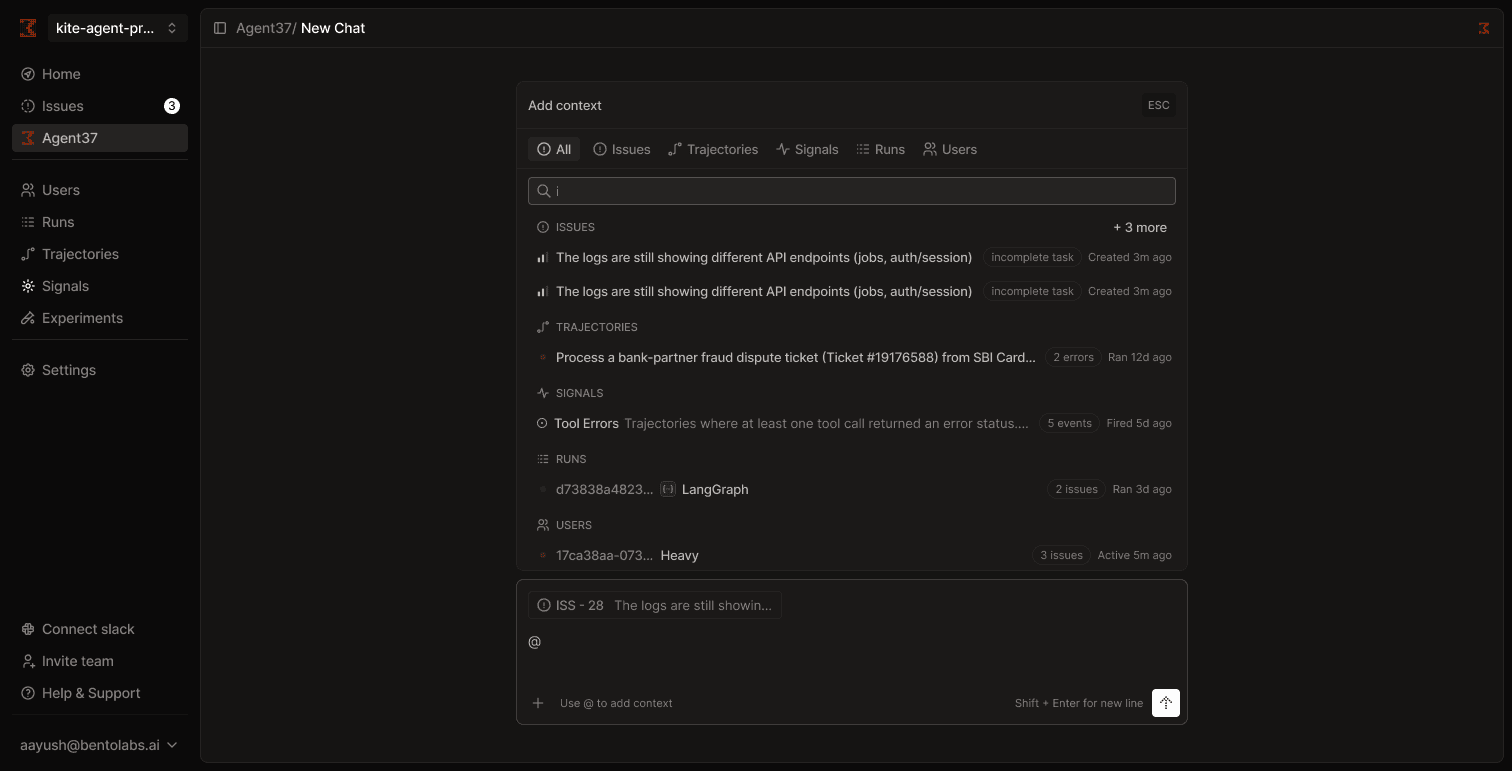
Task: Switch to the Signals context tab
Action: click(807, 149)
